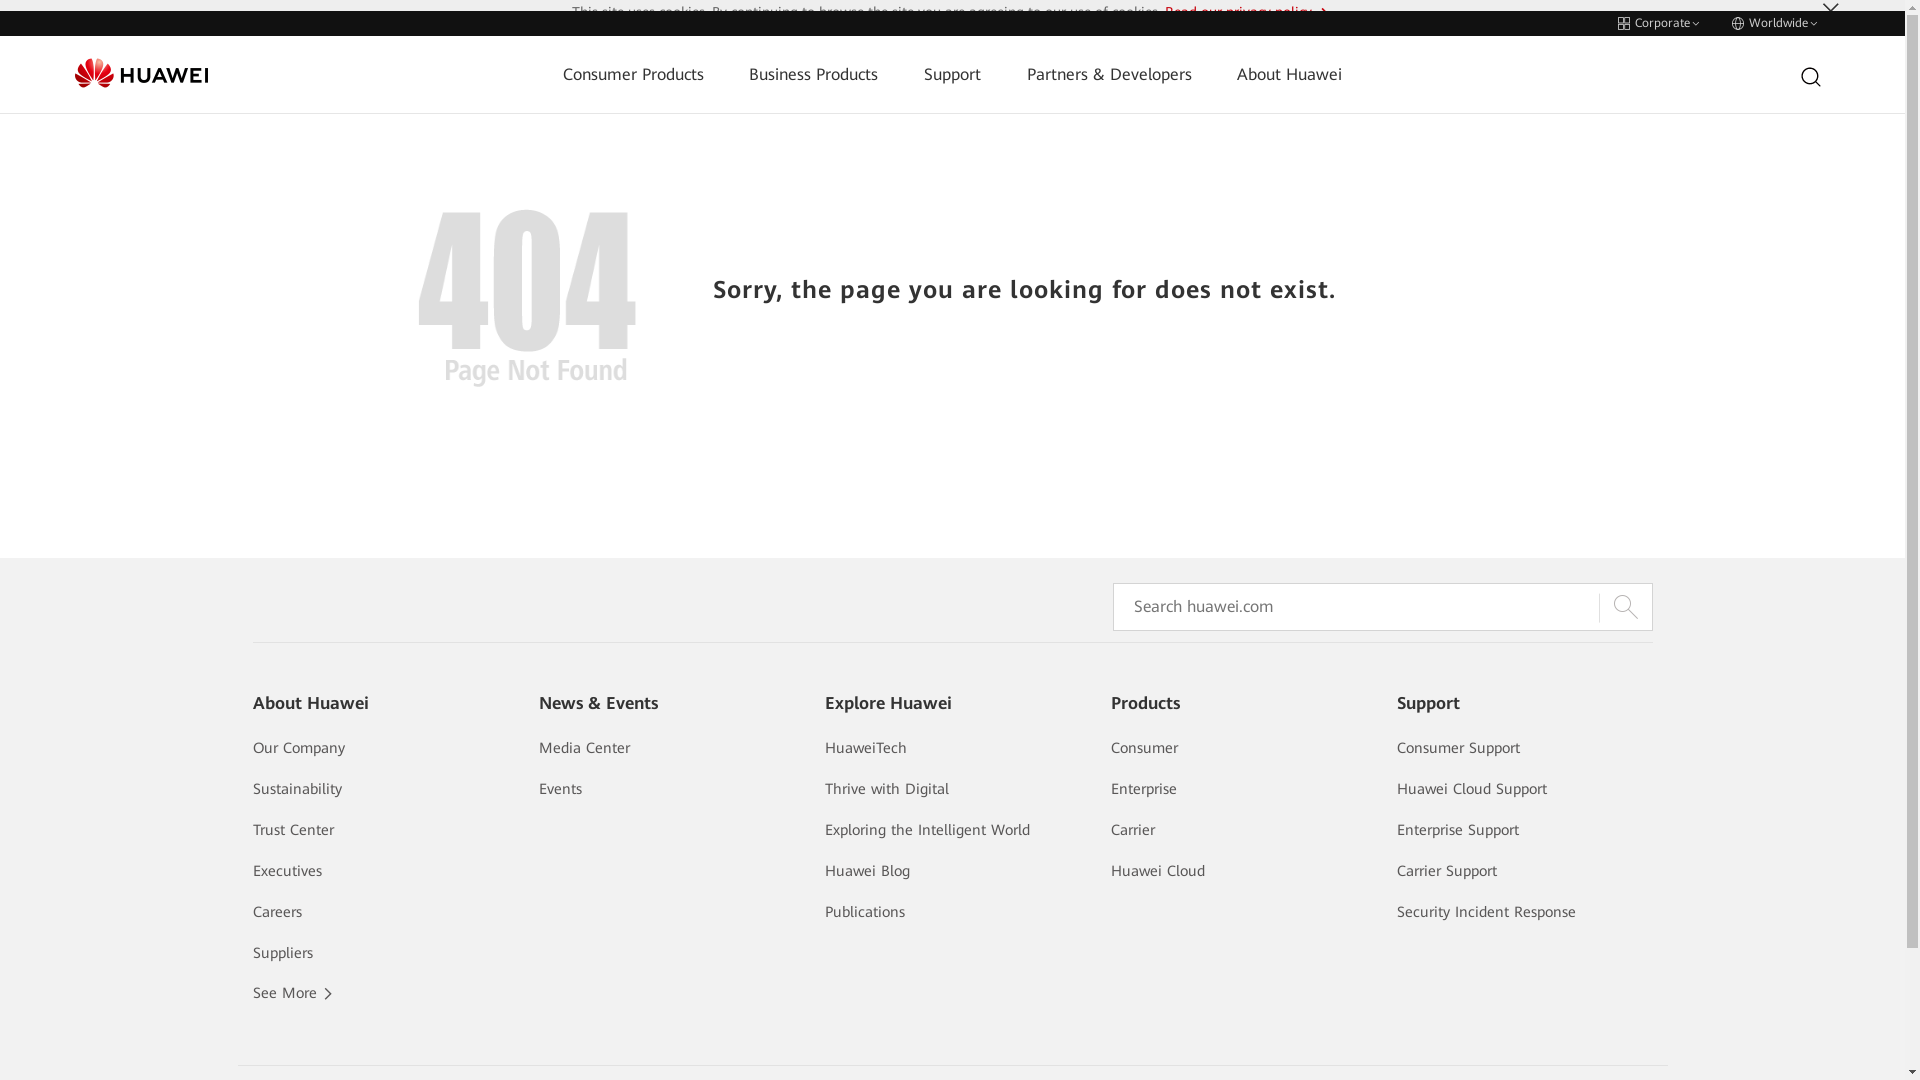
Task: Click the 404 Page Not Found graphic
Action: pyautogui.click(x=527, y=297)
